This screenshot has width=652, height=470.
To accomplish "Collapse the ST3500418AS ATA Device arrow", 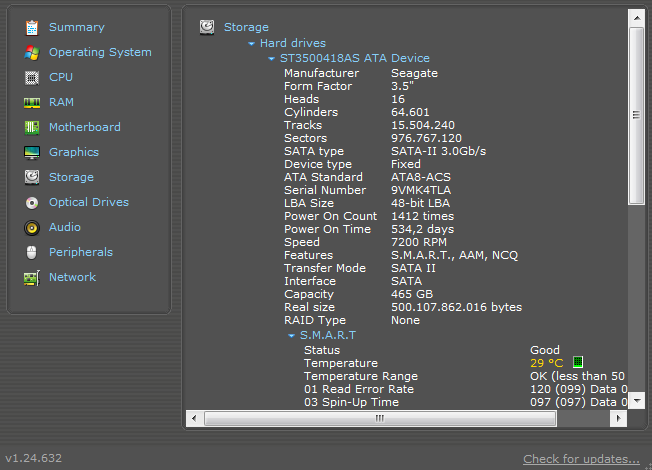I will [272, 59].
